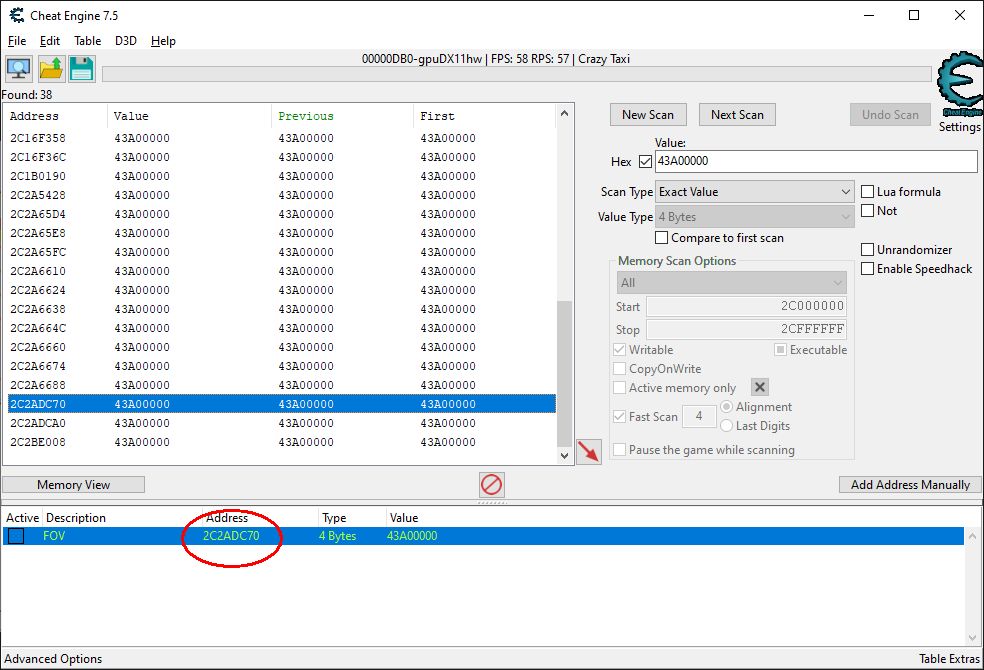Click the Stop address field
The image size is (984, 670).
[x=746, y=329]
